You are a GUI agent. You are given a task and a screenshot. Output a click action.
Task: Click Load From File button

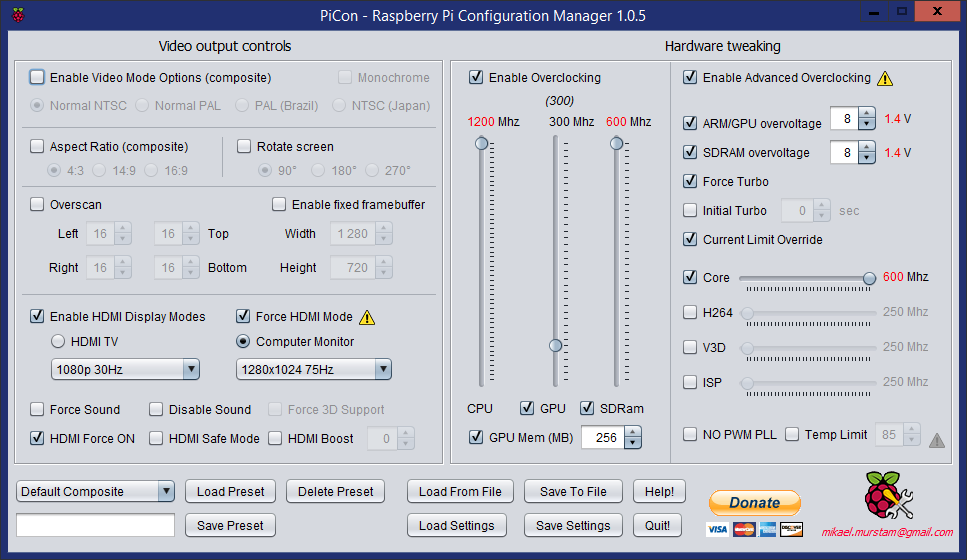(460, 492)
